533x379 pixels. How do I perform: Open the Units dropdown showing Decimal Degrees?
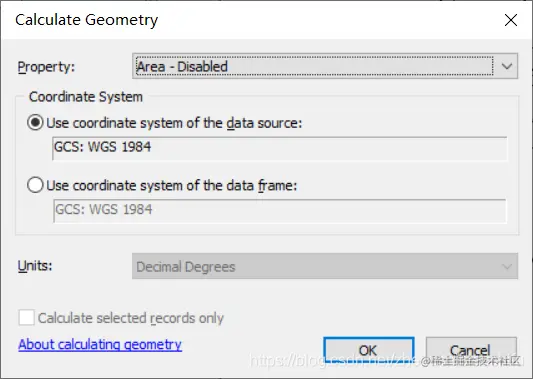point(325,266)
